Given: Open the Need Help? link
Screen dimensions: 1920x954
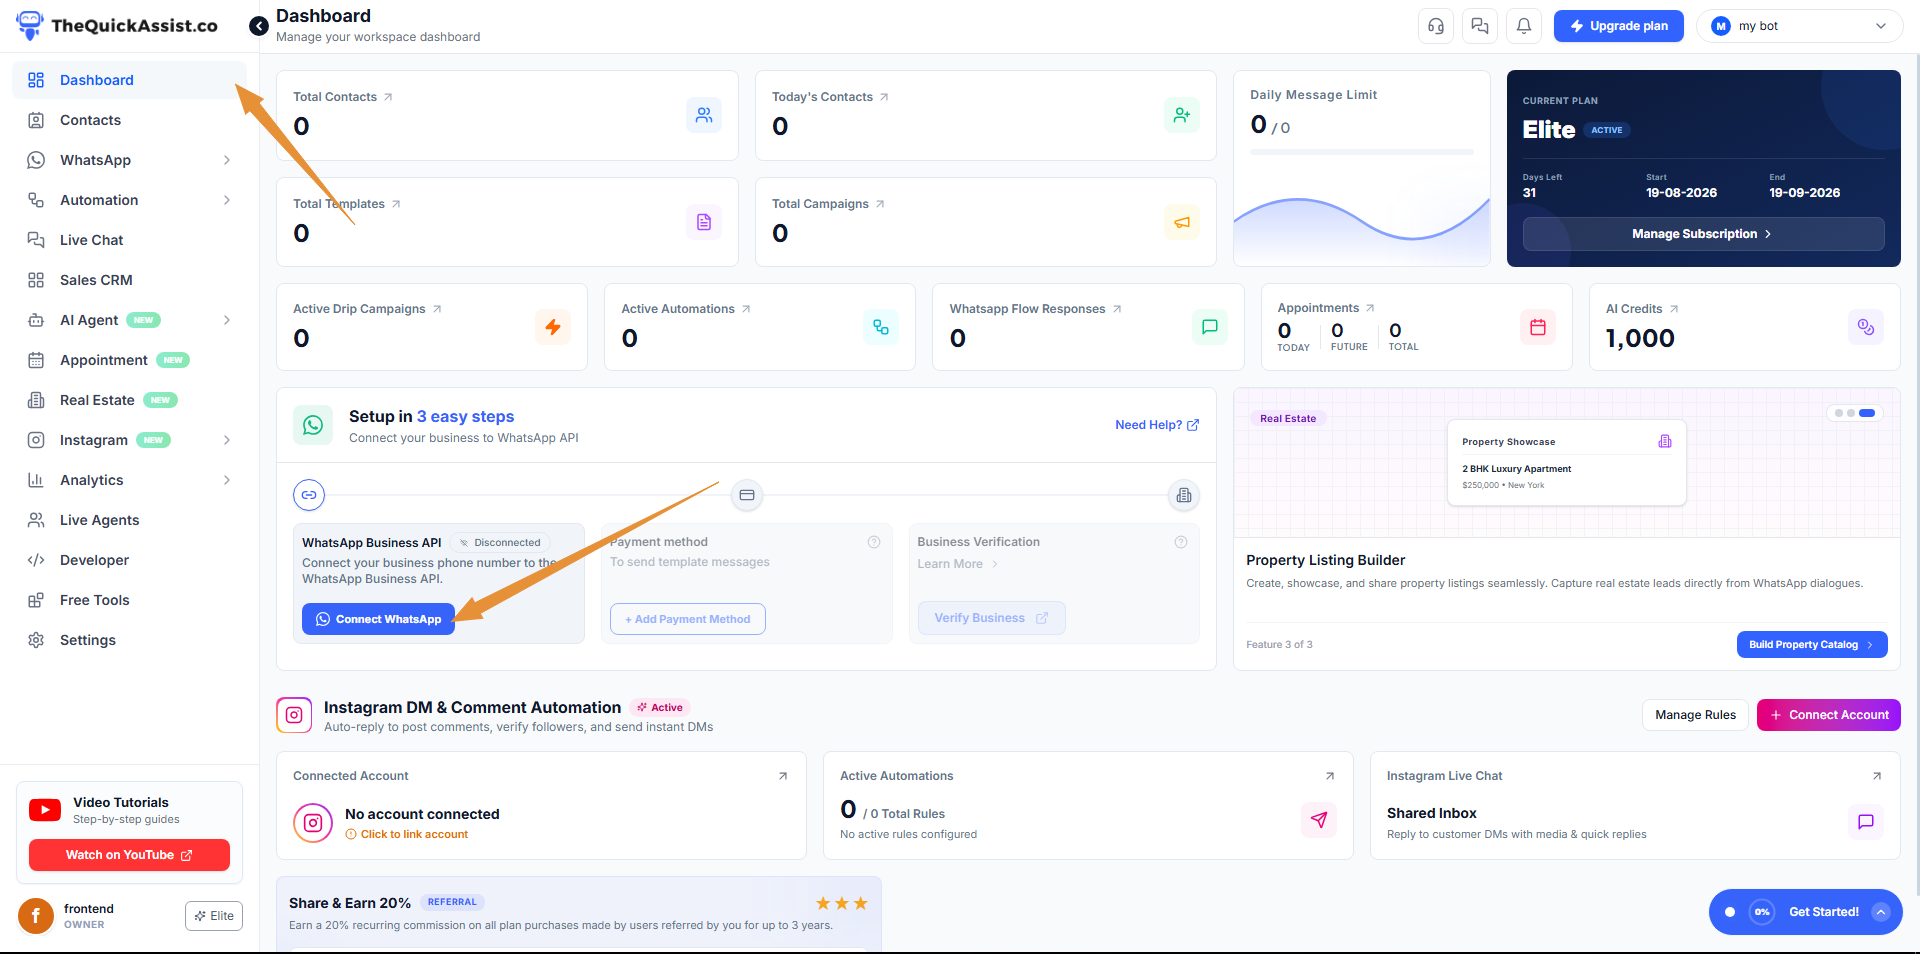Looking at the screenshot, I should coord(1157,425).
